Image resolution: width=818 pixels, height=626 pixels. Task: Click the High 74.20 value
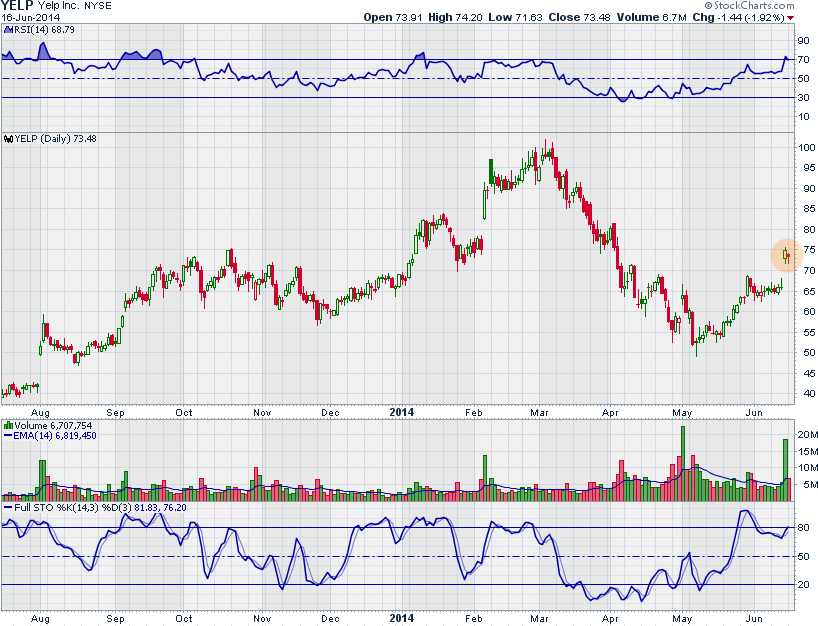click(x=455, y=17)
